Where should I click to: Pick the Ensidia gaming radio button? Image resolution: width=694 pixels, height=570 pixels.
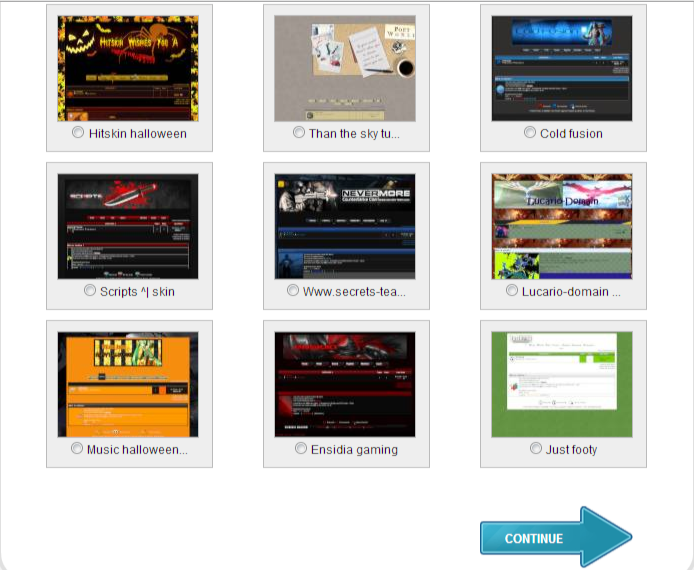point(301,448)
